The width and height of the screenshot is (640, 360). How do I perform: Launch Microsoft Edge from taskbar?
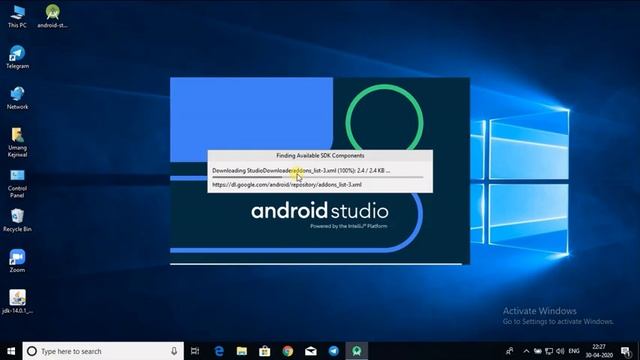point(219,351)
